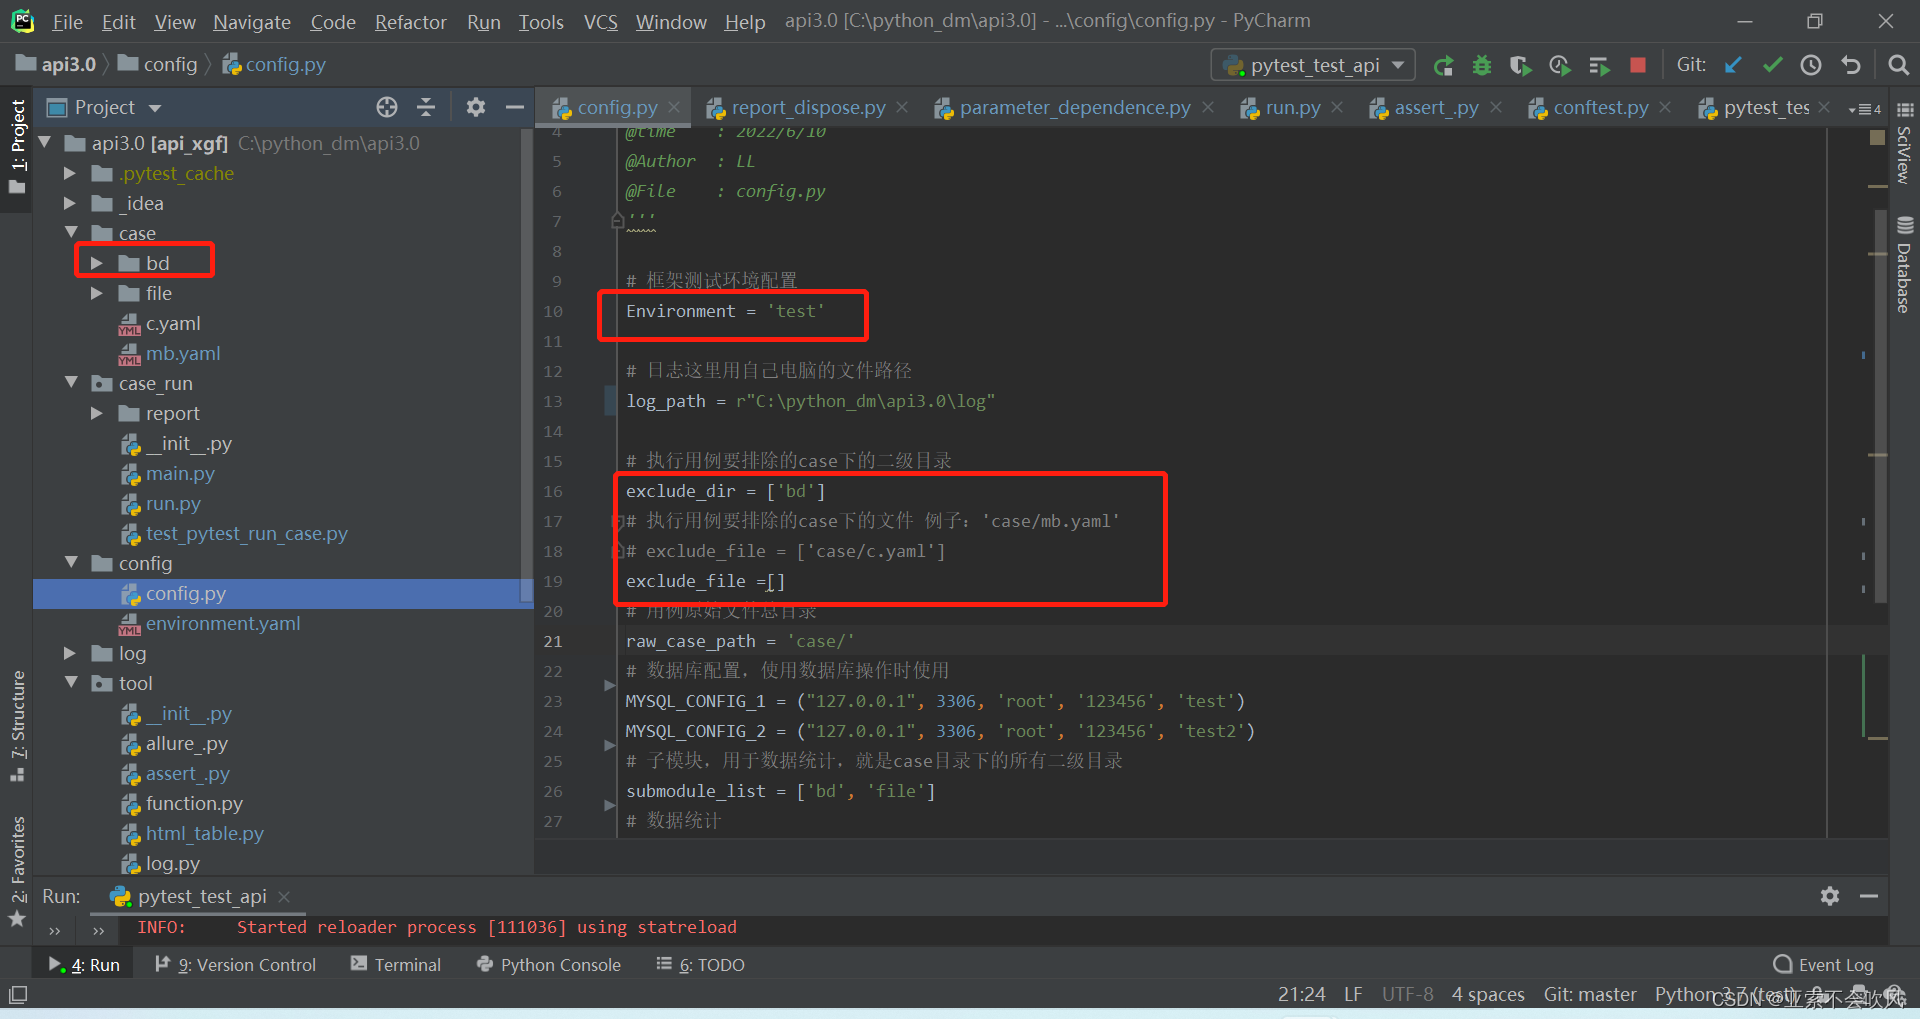The height and width of the screenshot is (1019, 1920).
Task: Expand the report folder
Action: click(x=97, y=413)
